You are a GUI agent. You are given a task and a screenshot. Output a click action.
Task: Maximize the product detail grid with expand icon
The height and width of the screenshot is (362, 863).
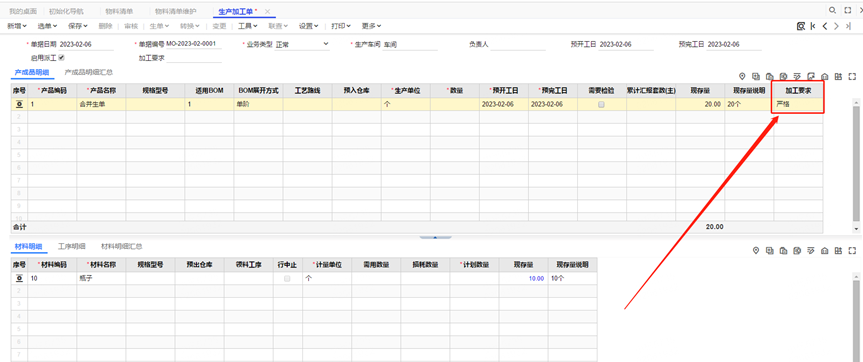(853, 76)
